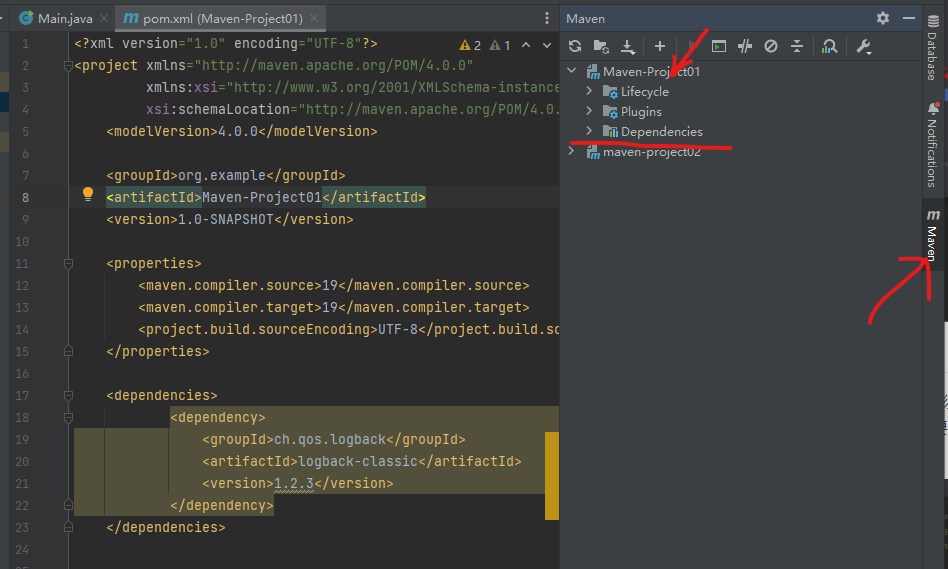
Task: Click the lightbulb intention icon
Action: pyautogui.click(x=88, y=194)
